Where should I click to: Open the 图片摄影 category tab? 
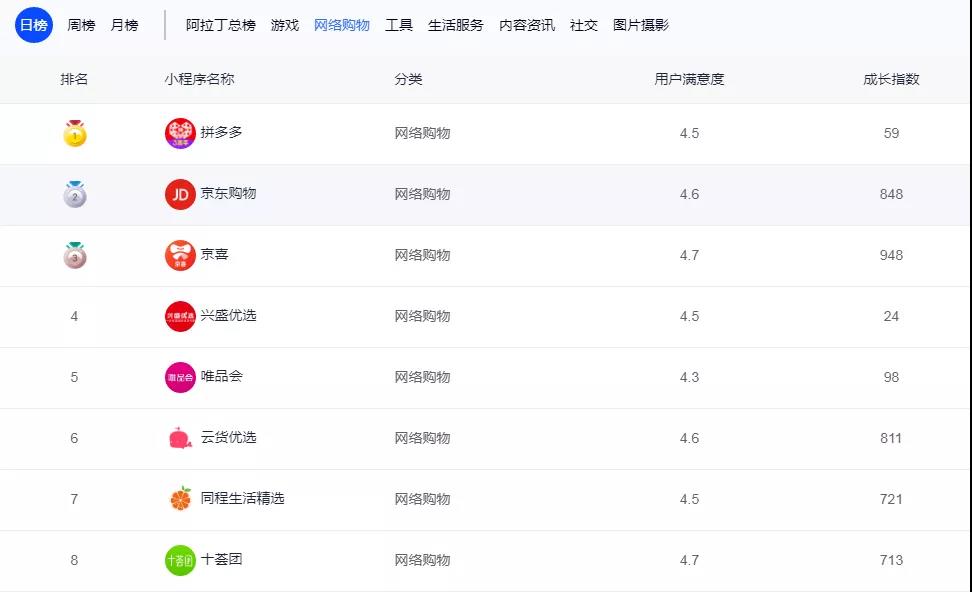pos(641,25)
